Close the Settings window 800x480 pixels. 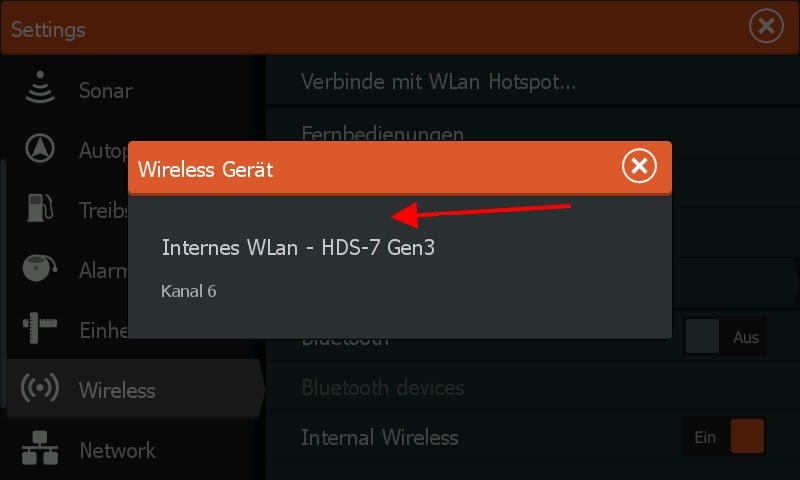(x=766, y=26)
